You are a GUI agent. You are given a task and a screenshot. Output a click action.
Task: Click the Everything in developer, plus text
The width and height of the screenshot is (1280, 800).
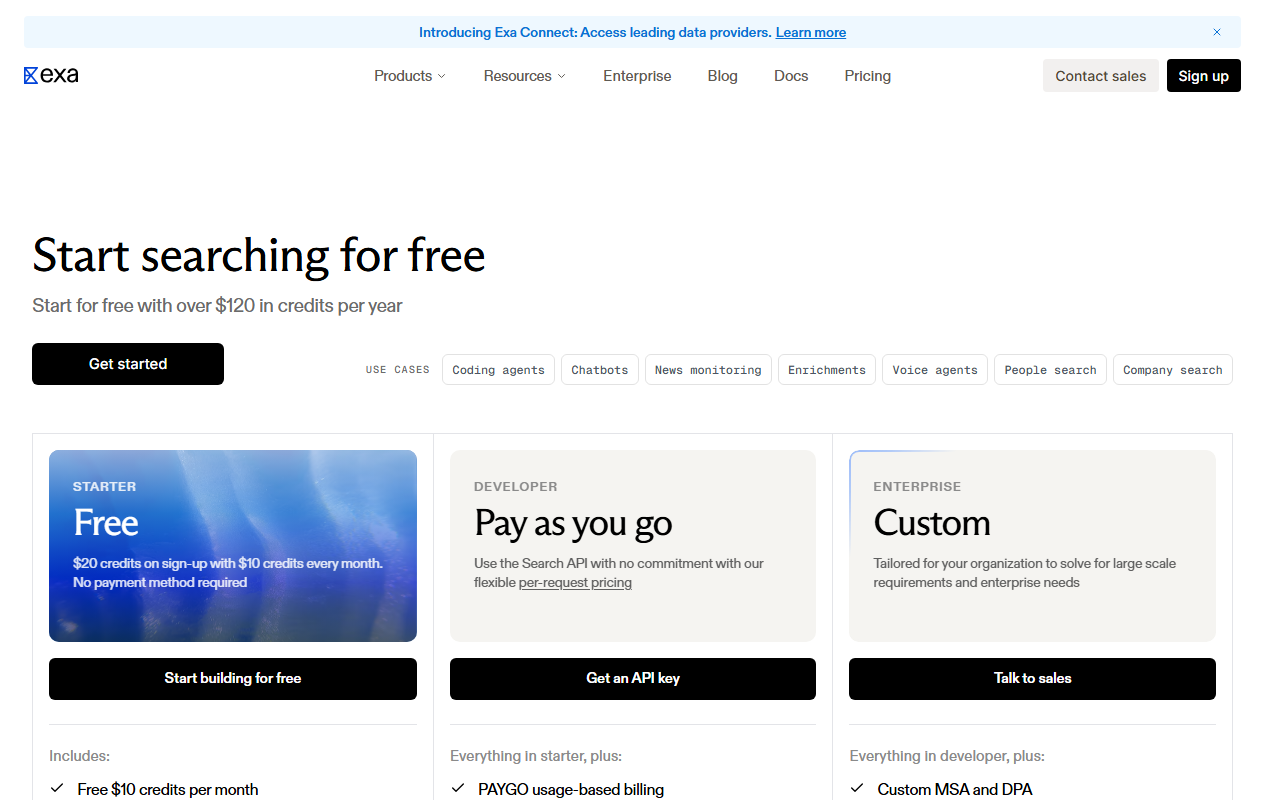(947, 757)
